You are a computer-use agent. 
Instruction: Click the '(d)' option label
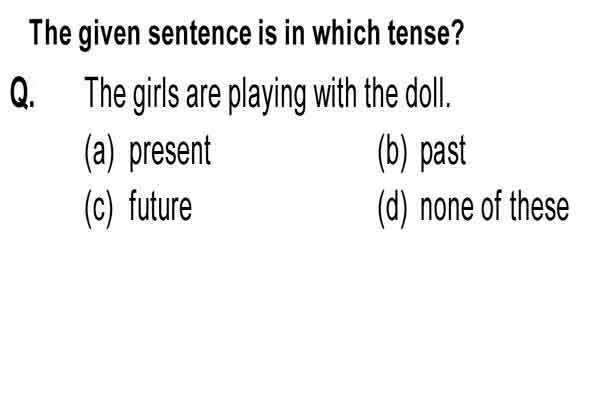pyautogui.click(x=393, y=209)
